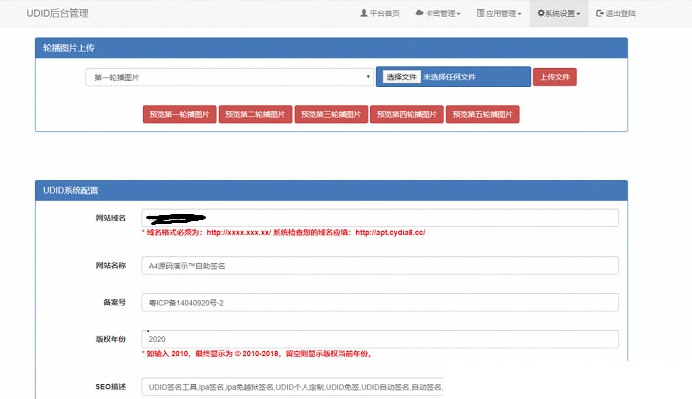Click the 选择文件 file chooser button
This screenshot has height=399, width=692.
401,77
